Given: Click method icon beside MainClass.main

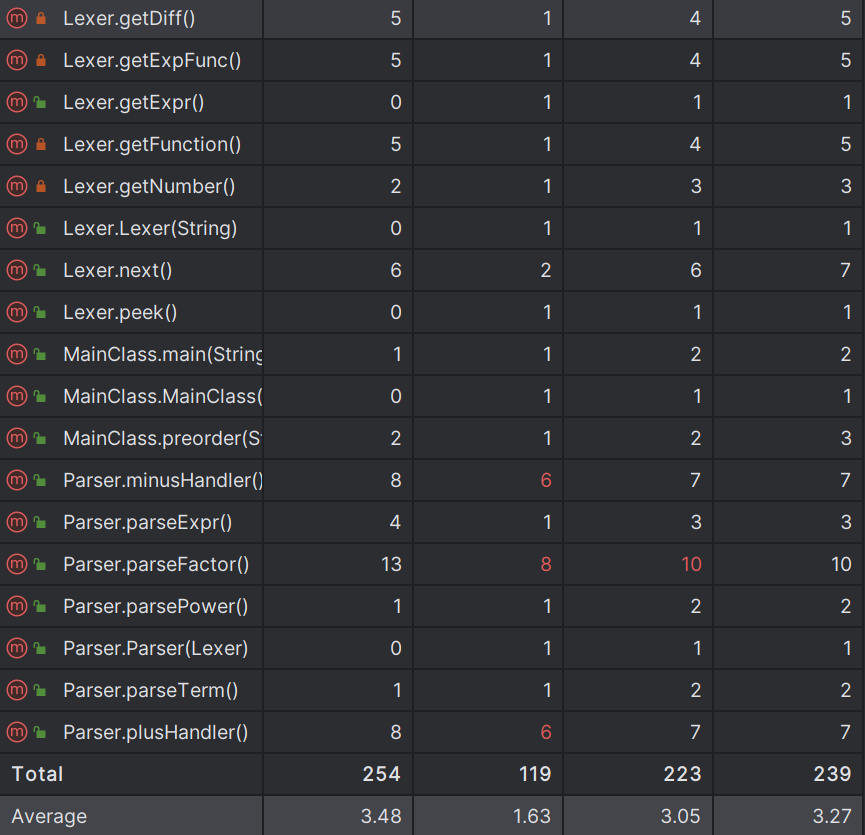Looking at the screenshot, I should pyautogui.click(x=17, y=354).
